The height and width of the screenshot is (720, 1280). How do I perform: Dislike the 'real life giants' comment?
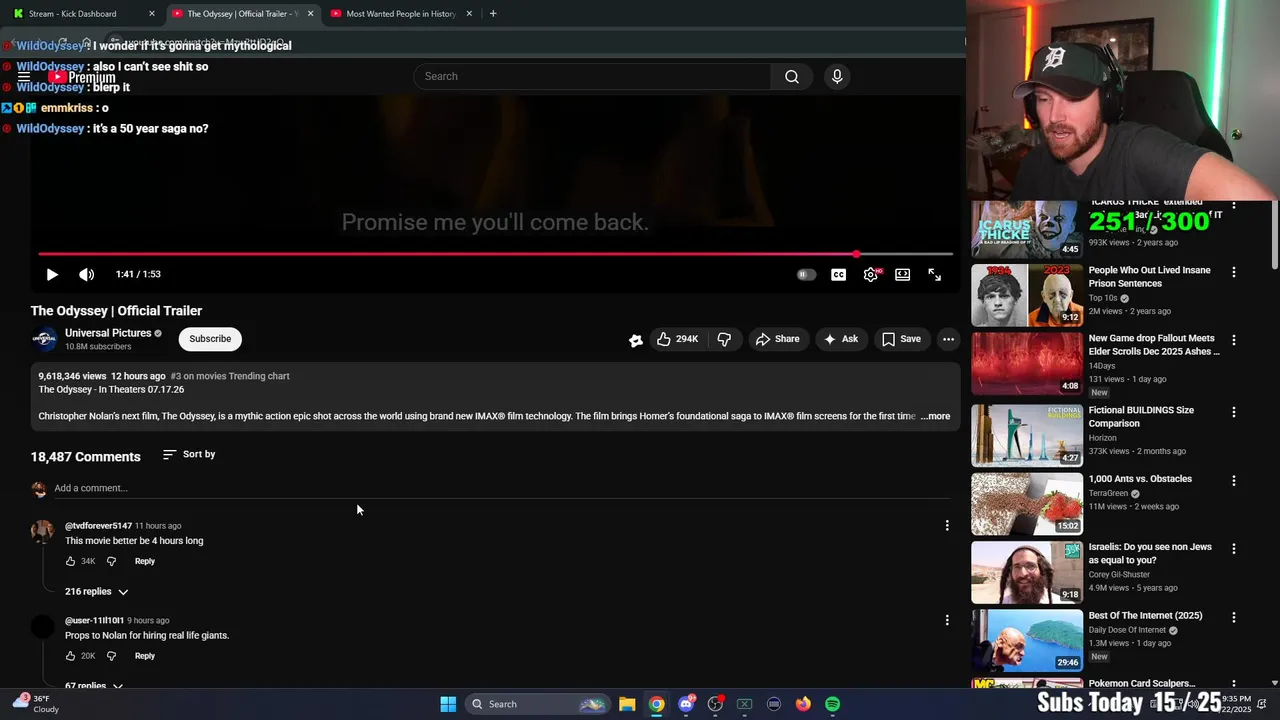click(x=111, y=656)
